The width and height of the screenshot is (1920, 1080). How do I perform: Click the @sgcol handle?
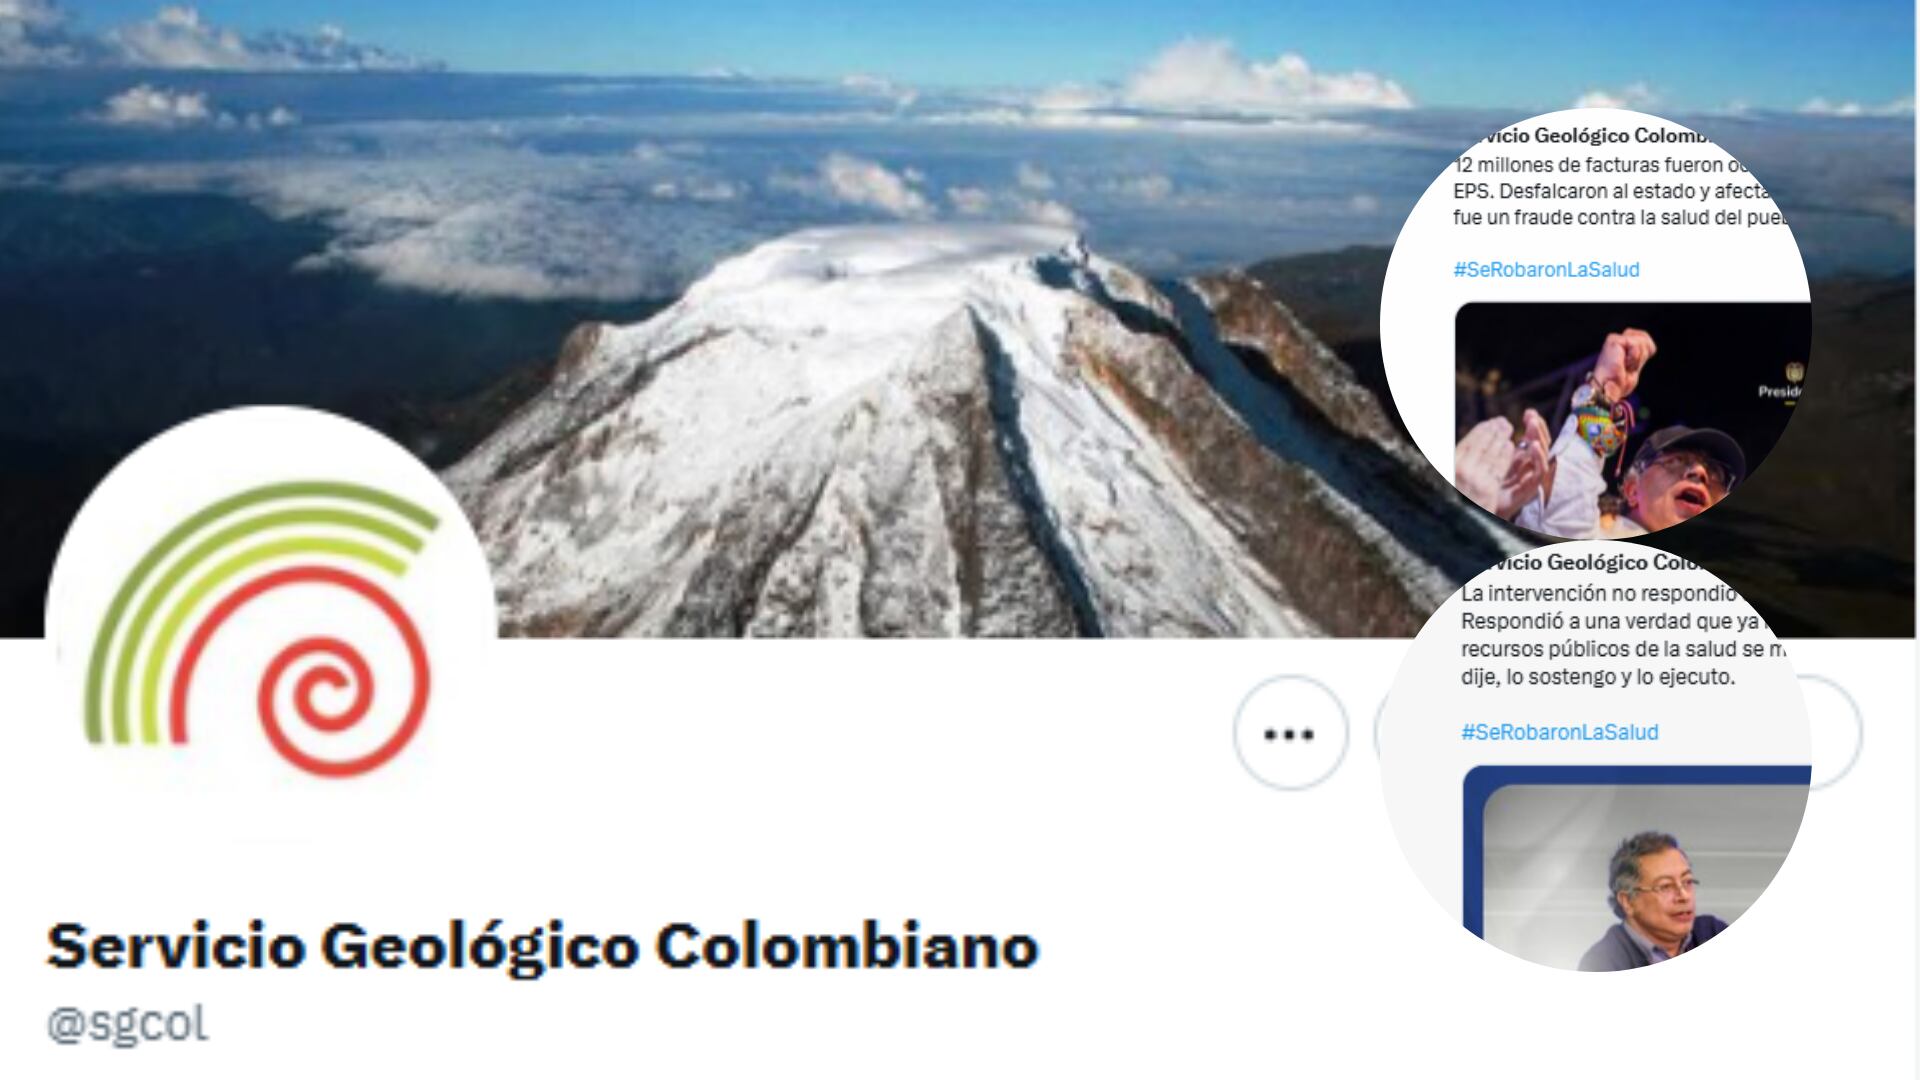[x=128, y=1024]
